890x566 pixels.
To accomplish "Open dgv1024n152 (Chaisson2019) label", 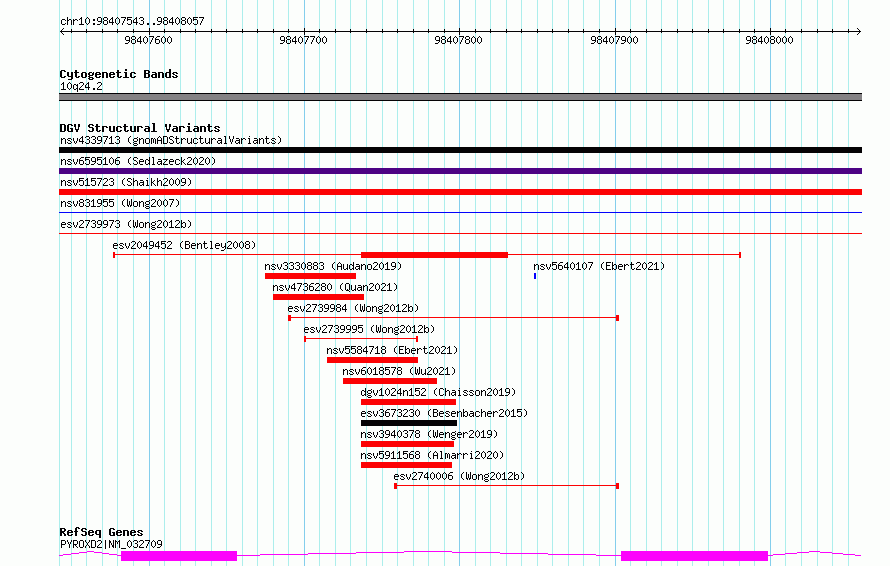I will click(x=438, y=392).
